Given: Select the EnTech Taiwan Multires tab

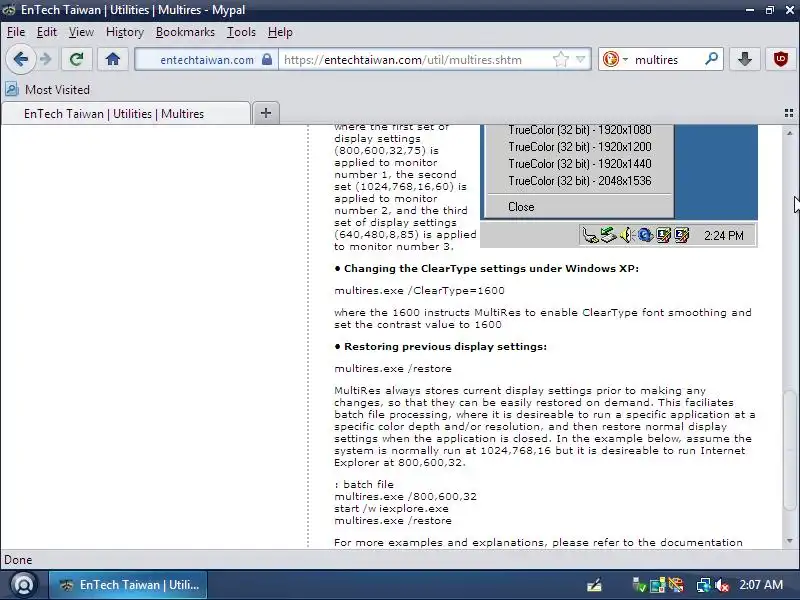Looking at the screenshot, I should [126, 113].
